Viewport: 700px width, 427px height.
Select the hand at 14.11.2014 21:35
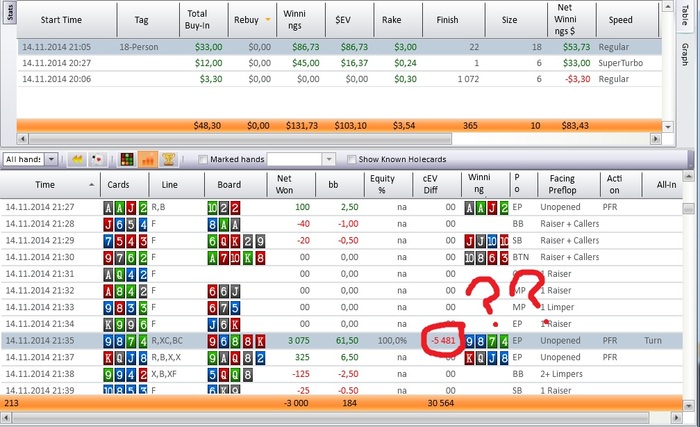342,341
